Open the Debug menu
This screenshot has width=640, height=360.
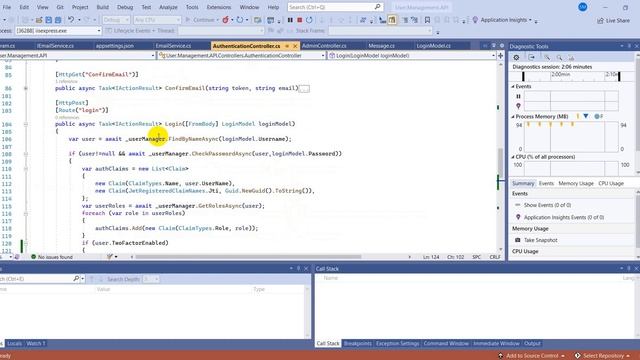[125, 7]
